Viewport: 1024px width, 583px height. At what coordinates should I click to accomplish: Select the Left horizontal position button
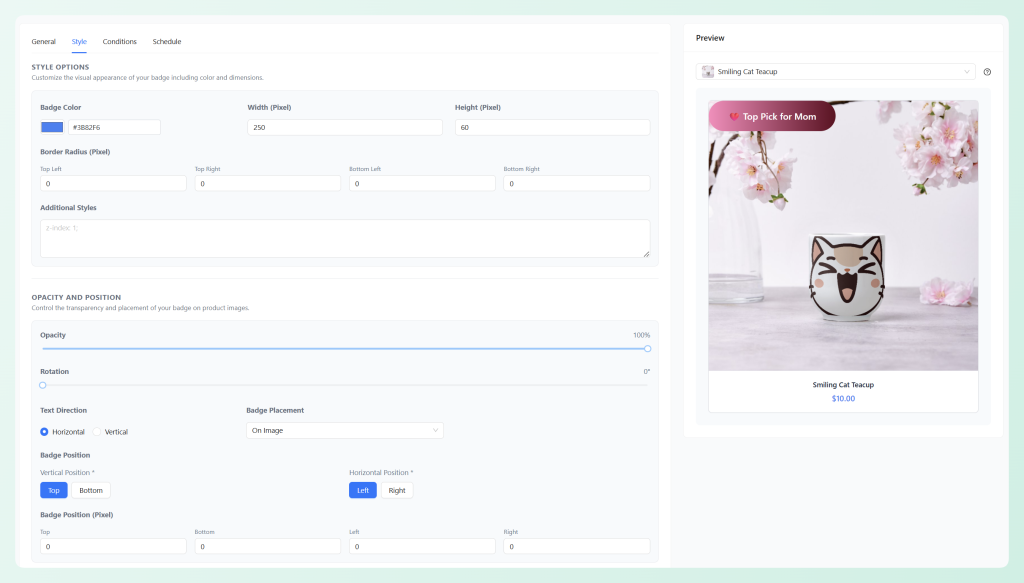click(362, 490)
